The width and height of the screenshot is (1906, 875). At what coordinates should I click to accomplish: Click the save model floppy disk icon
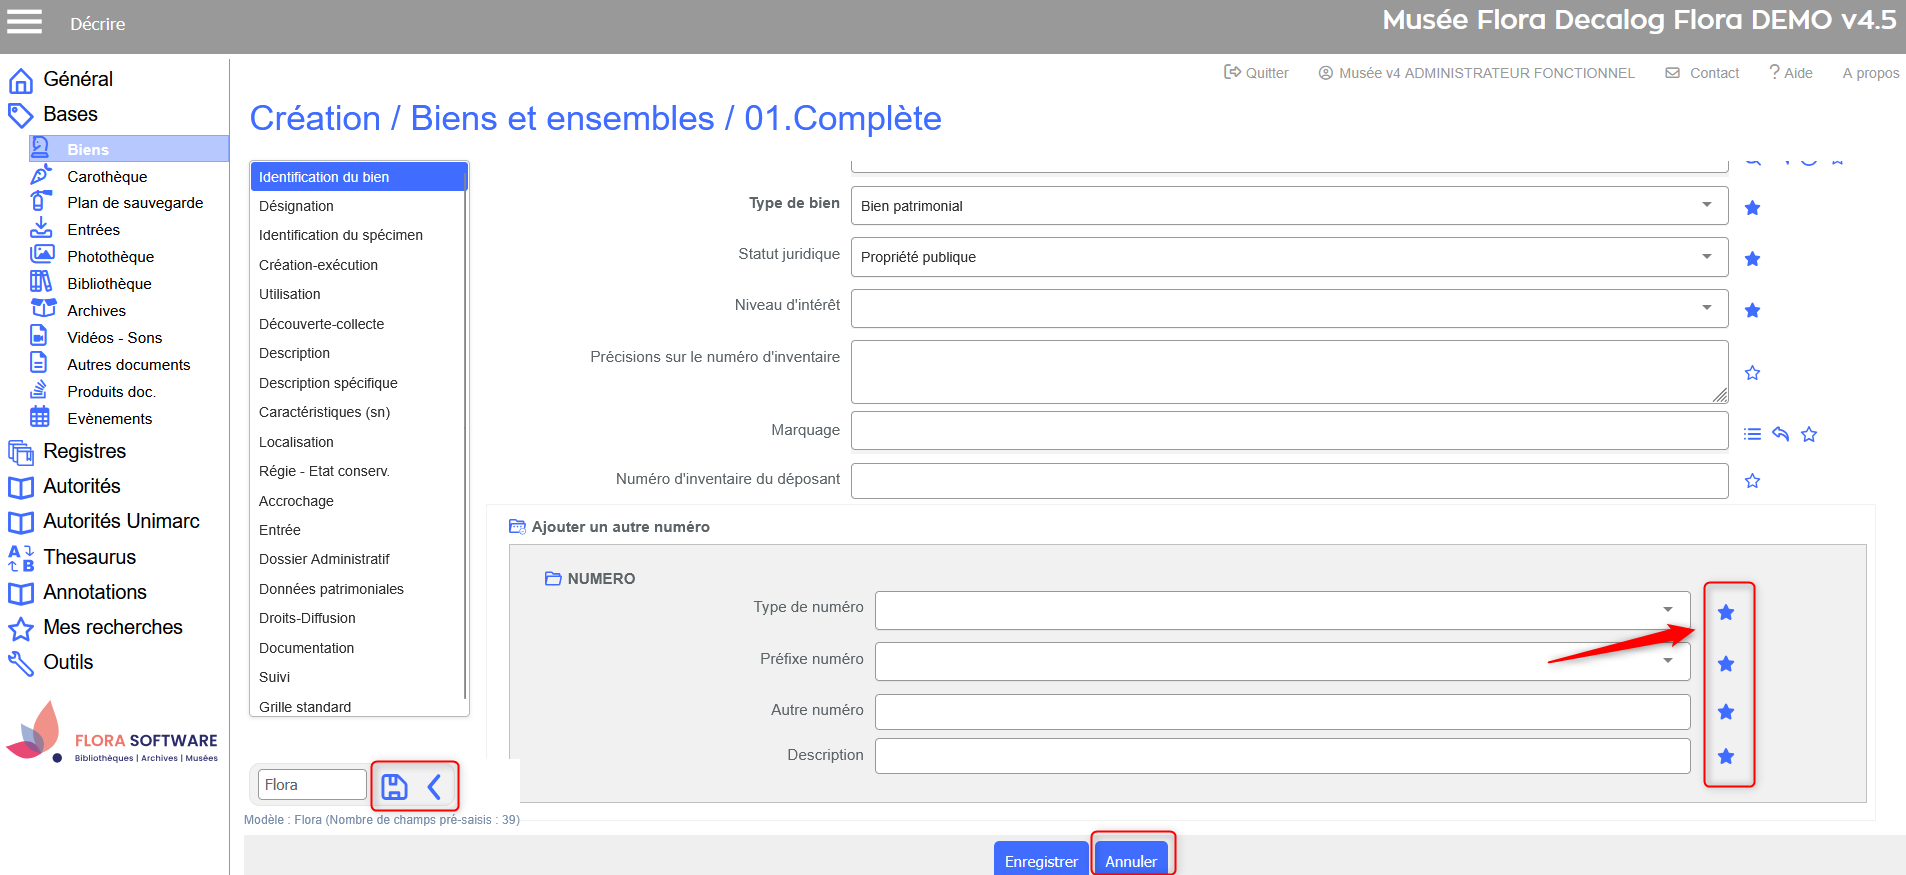(x=395, y=787)
